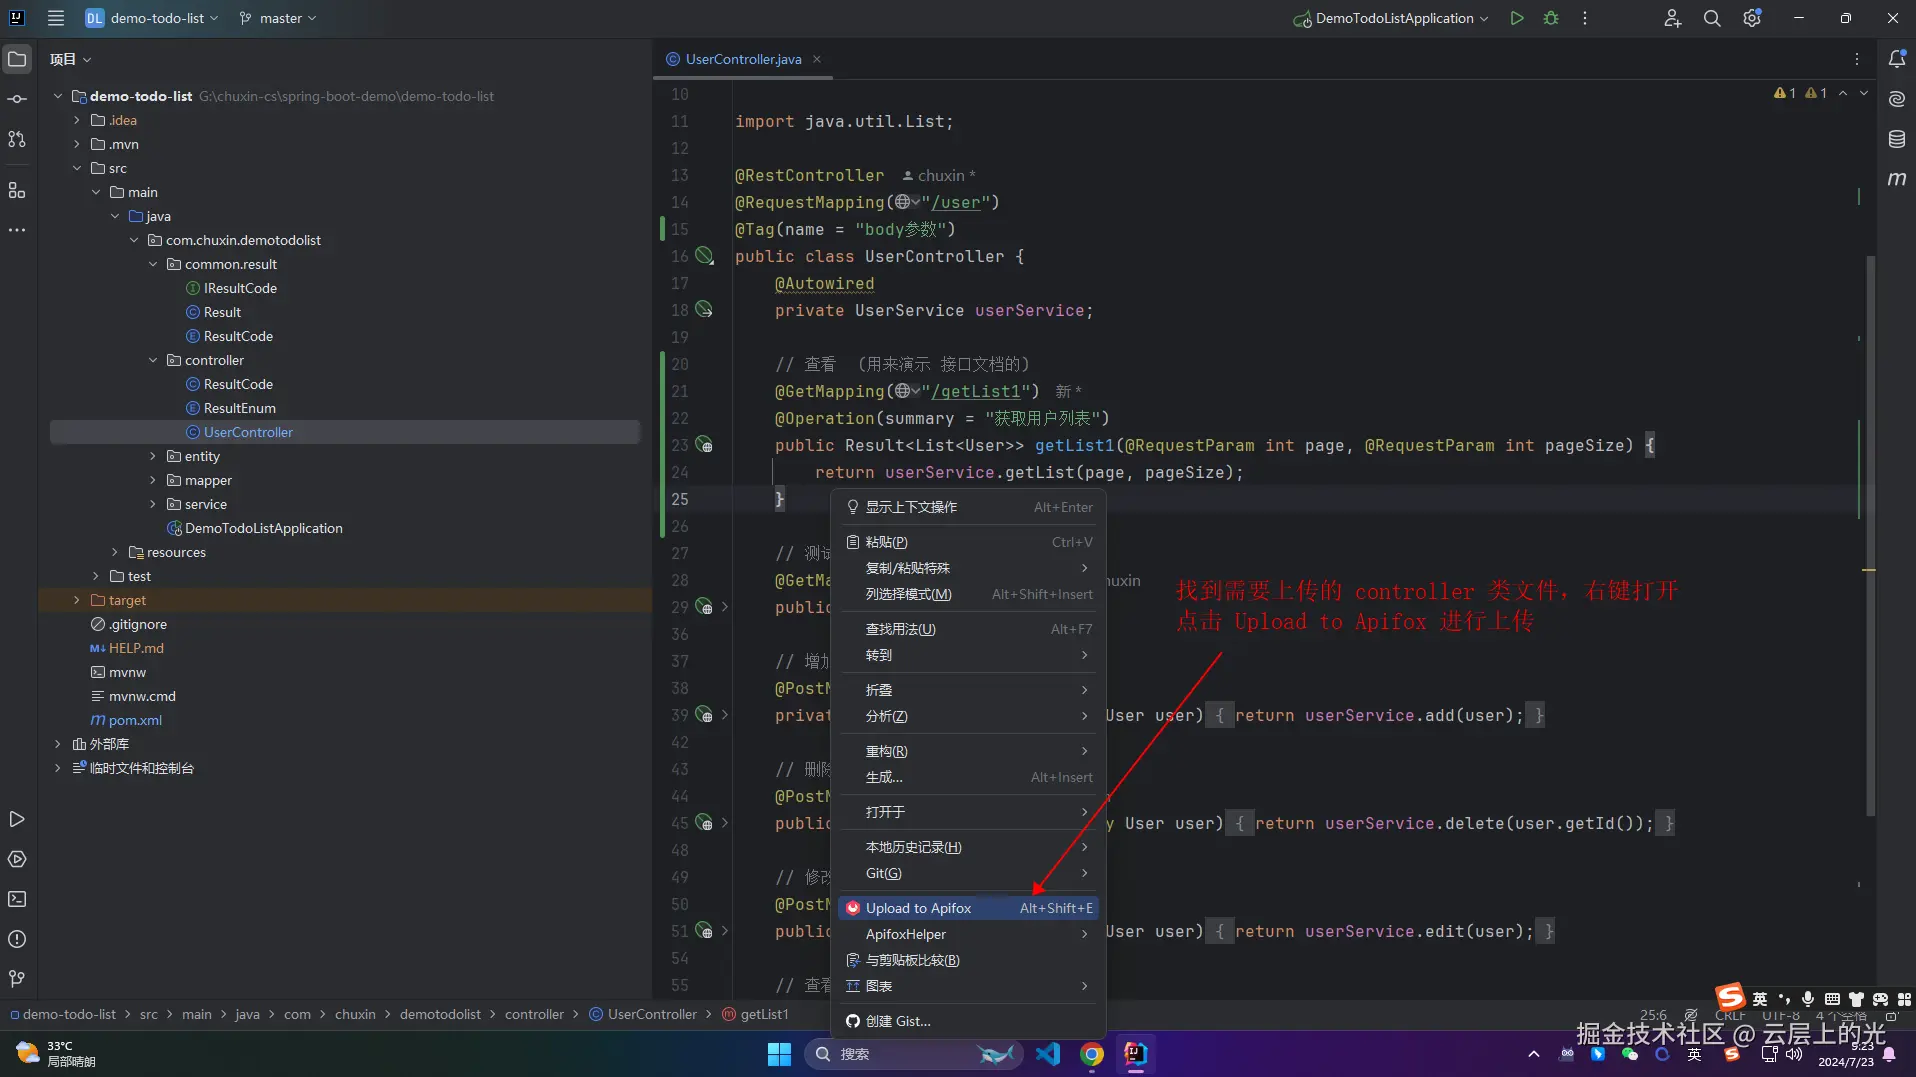Viewport: 1916px width, 1077px height.
Task: Open Search Everywhere
Action: (1712, 18)
